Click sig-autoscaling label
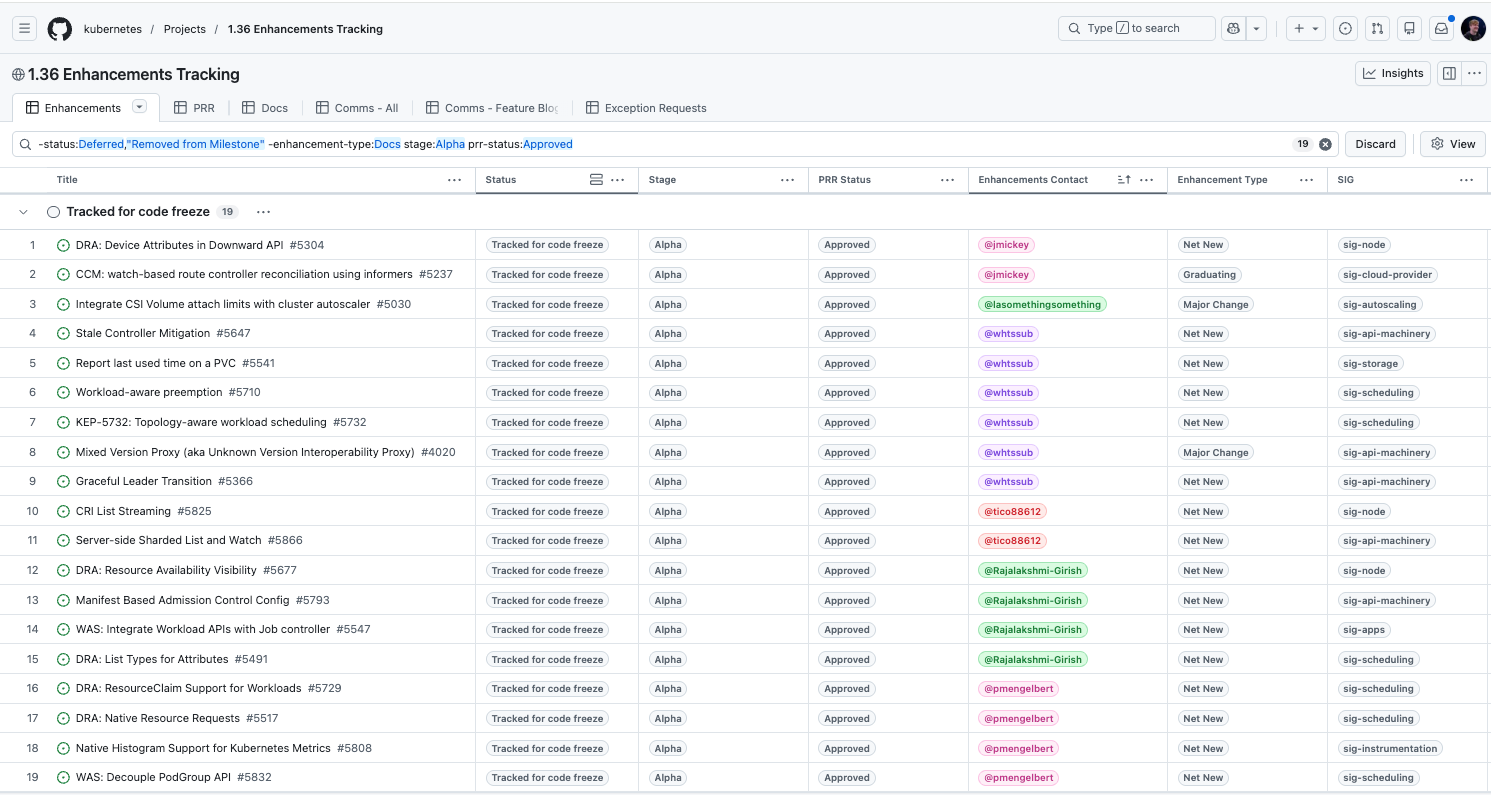Screen dimensions: 1491x795 1380,304
